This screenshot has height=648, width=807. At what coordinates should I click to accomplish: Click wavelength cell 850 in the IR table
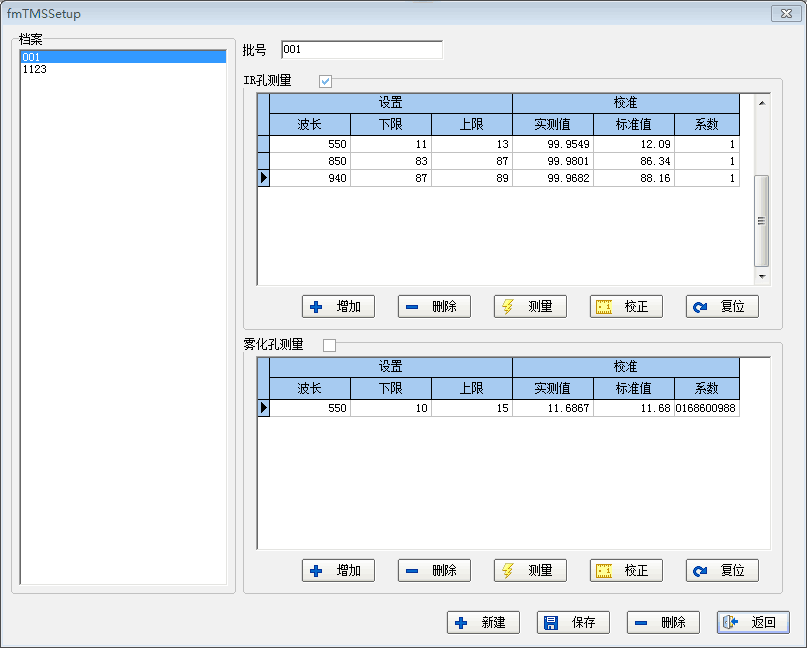[310, 161]
